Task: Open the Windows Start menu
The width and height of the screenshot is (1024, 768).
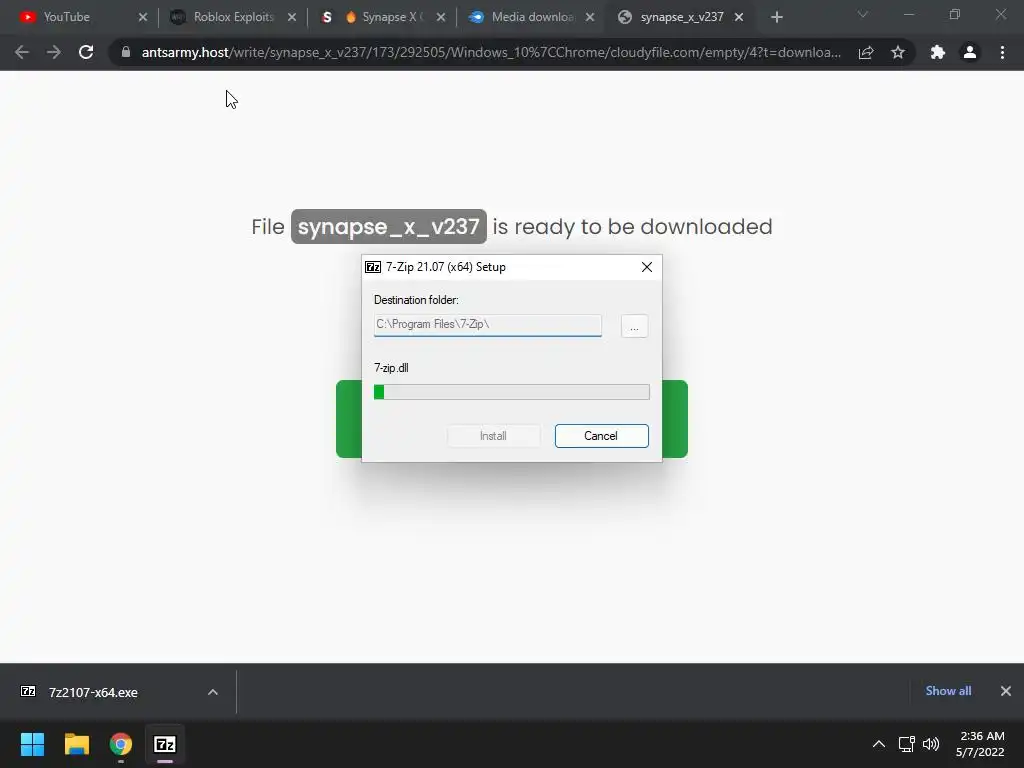Action: coord(32,744)
